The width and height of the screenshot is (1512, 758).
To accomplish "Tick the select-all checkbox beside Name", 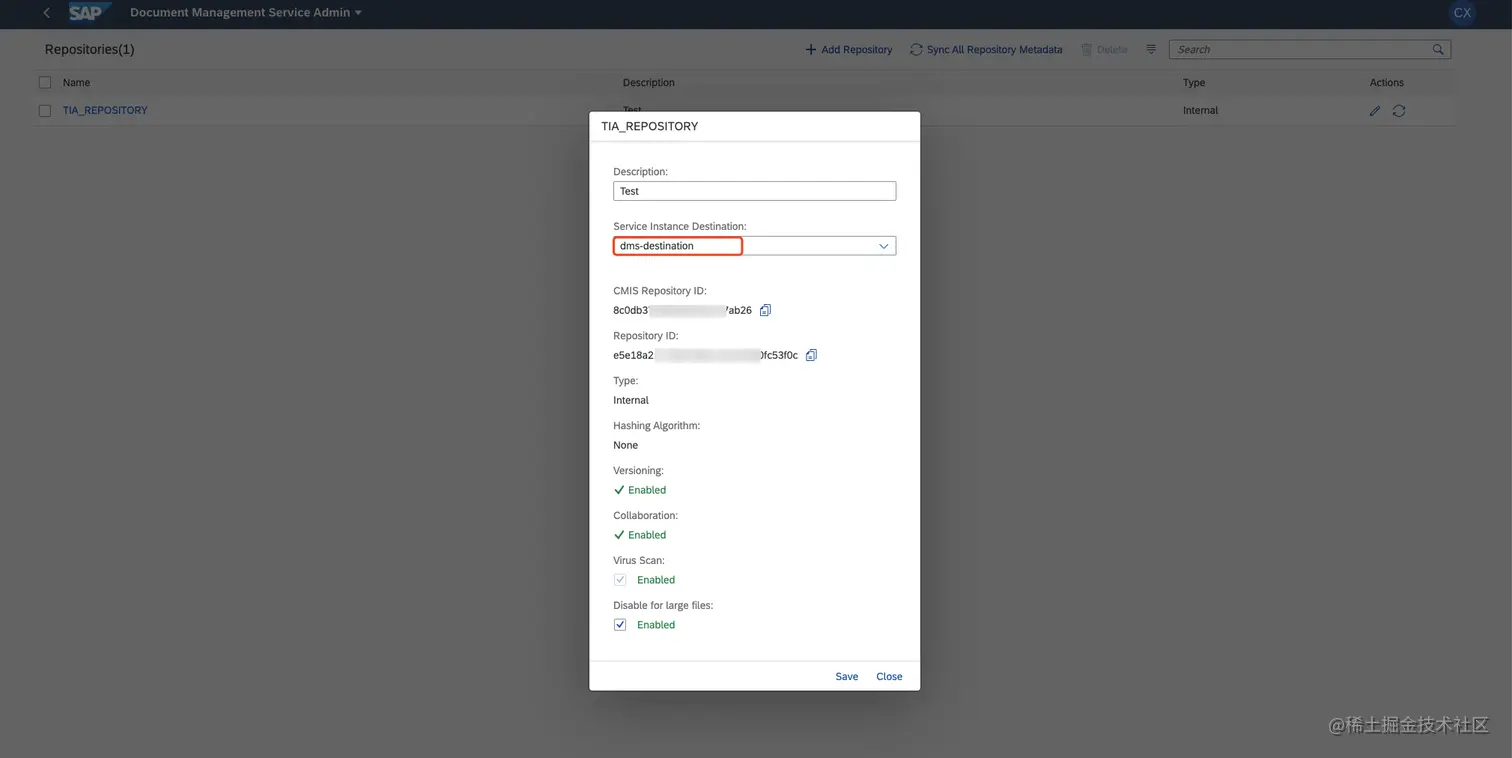I will (x=45, y=82).
